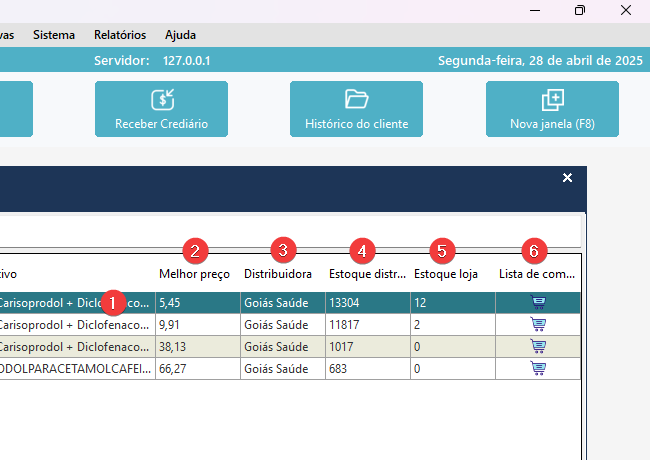Screen dimensions: 650x460
Task: Sort by Distribuidora column header
Action: (x=278, y=274)
